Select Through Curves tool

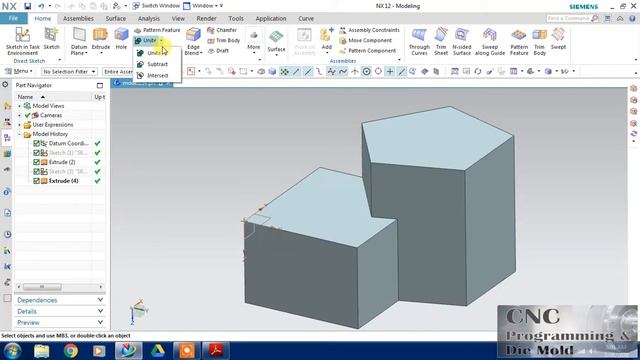(x=419, y=41)
